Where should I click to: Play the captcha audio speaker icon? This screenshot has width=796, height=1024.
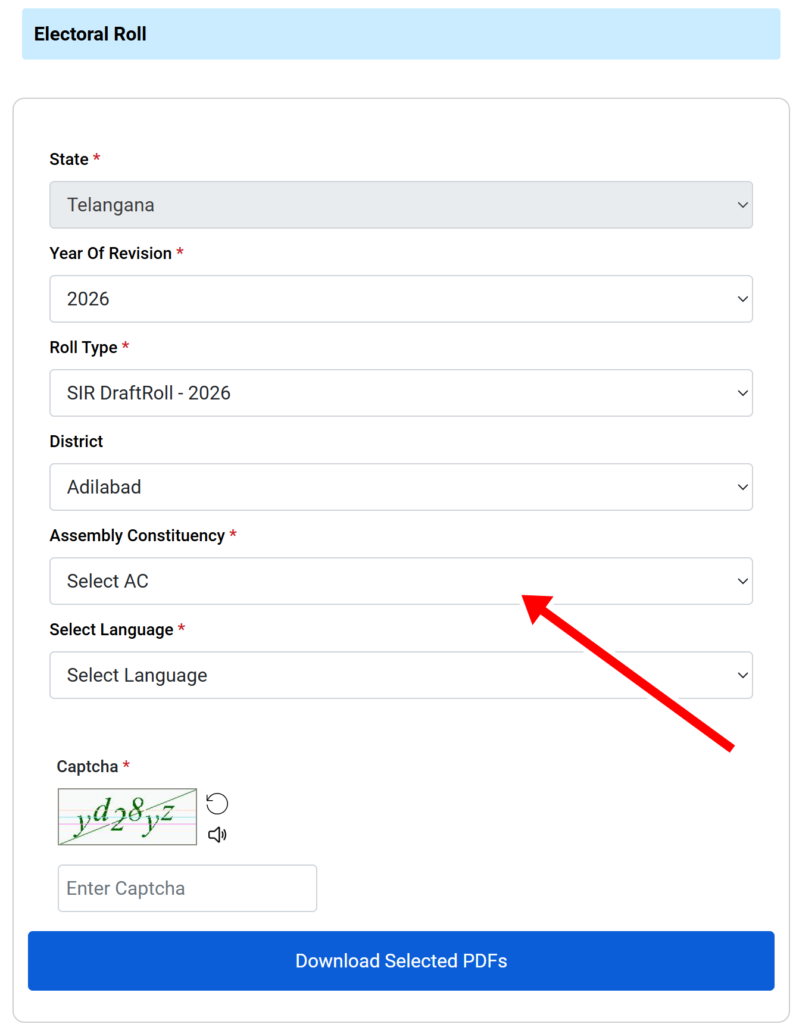[x=217, y=835]
